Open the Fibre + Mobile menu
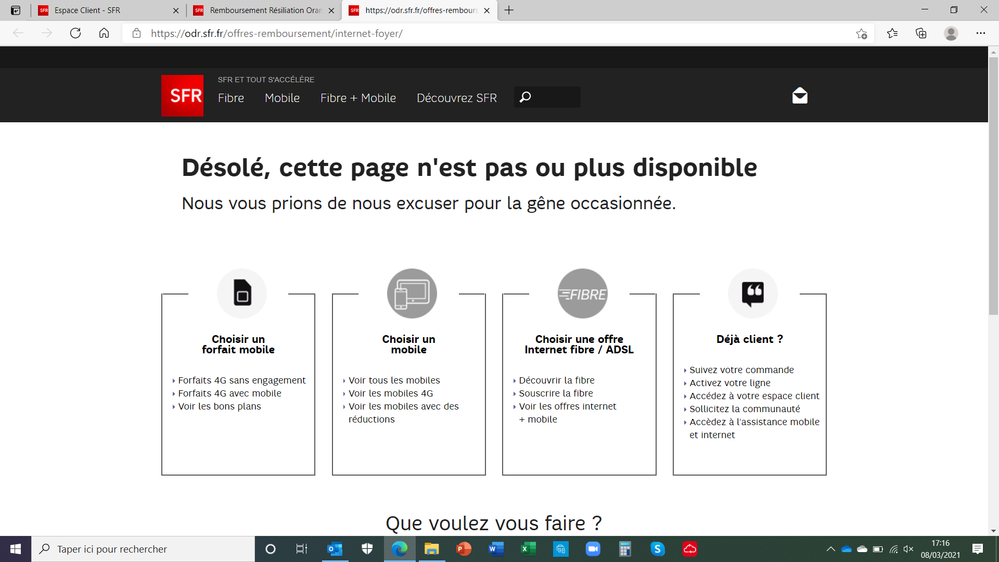Viewport: 999px width, 562px height. tap(358, 98)
